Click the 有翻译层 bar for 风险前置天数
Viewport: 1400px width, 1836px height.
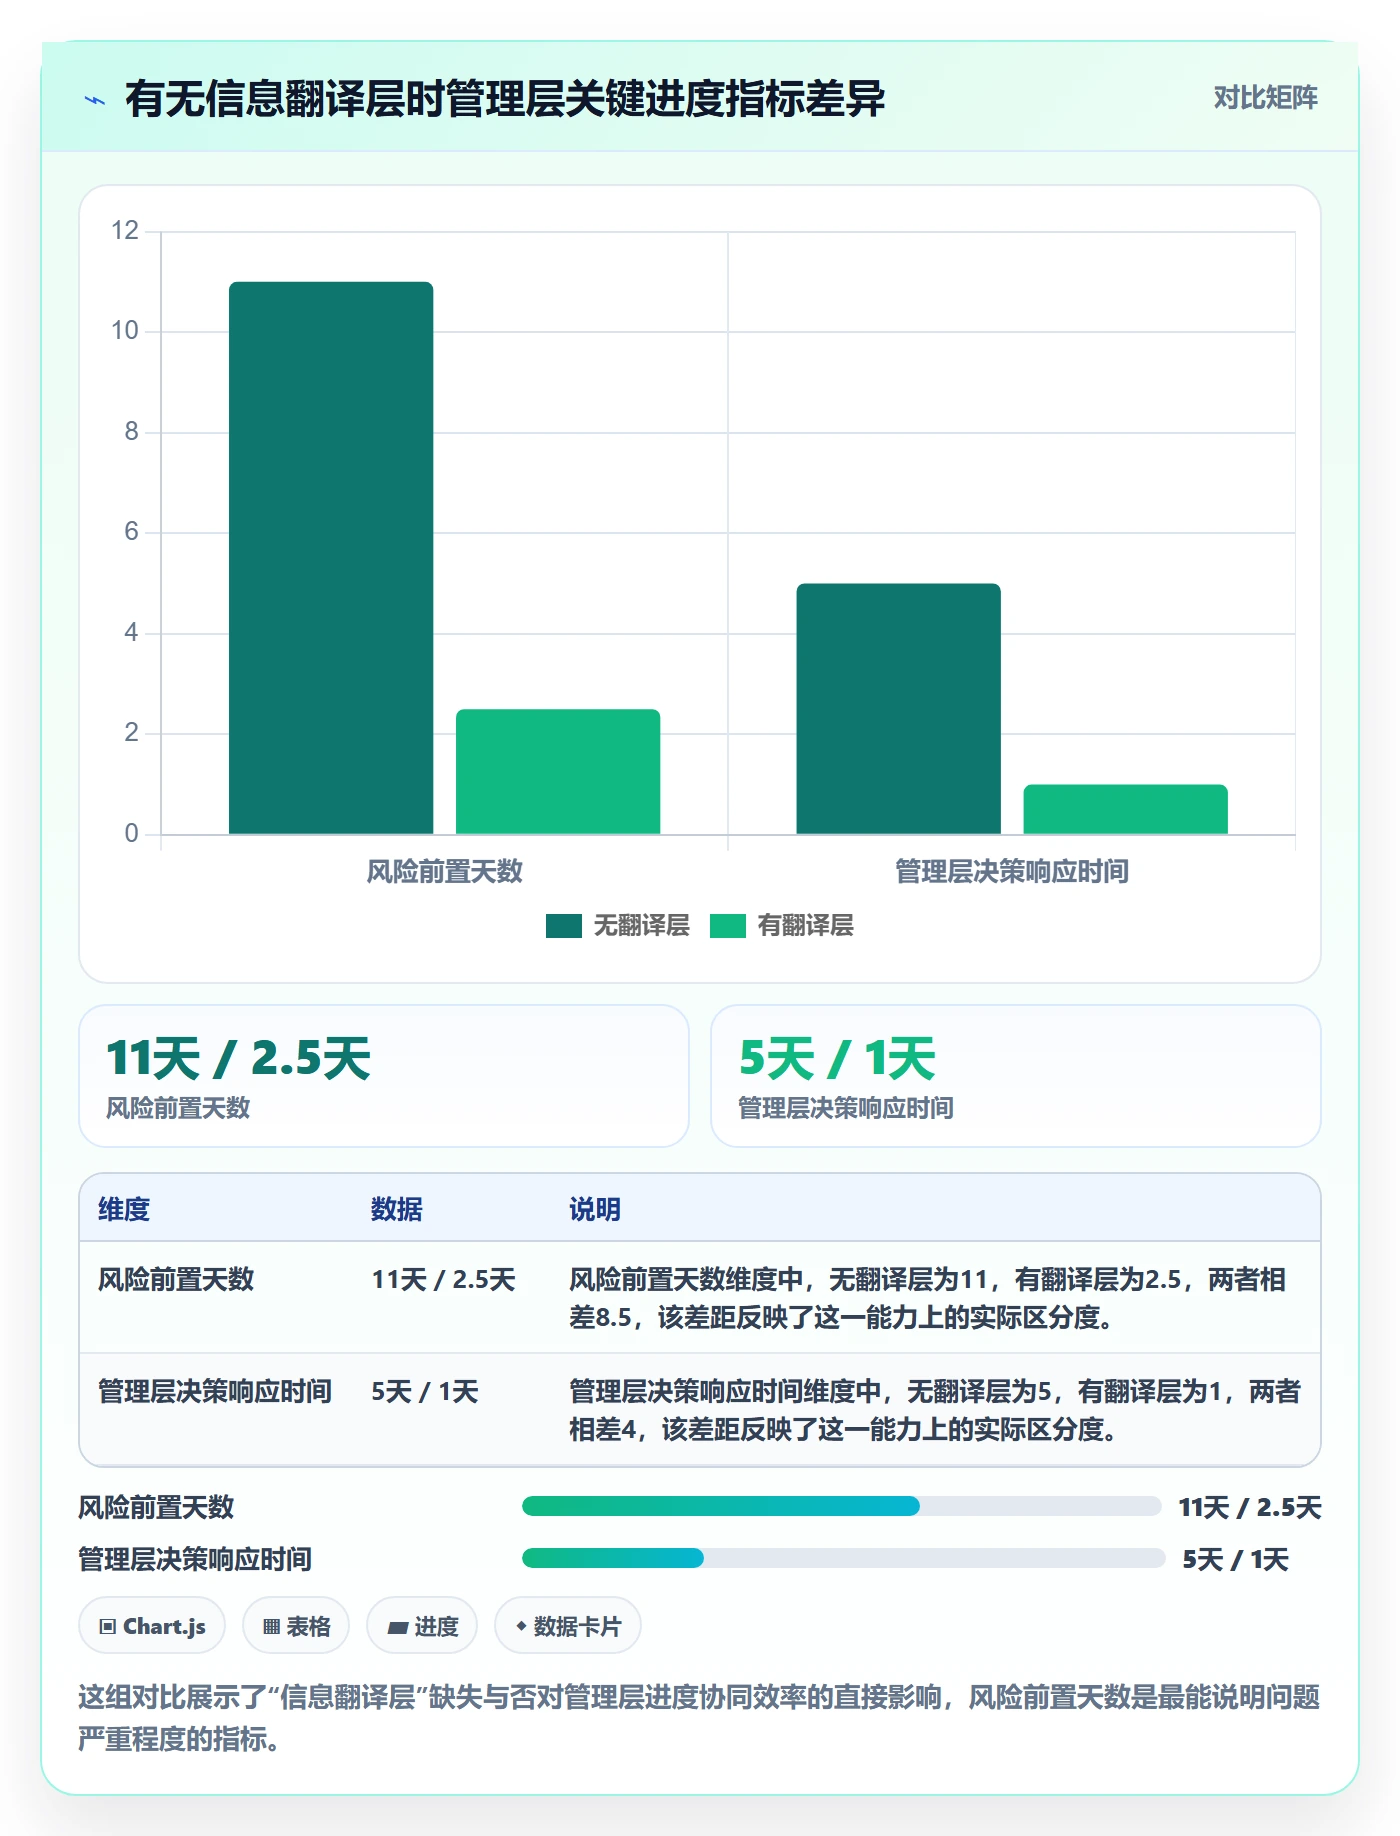(558, 771)
